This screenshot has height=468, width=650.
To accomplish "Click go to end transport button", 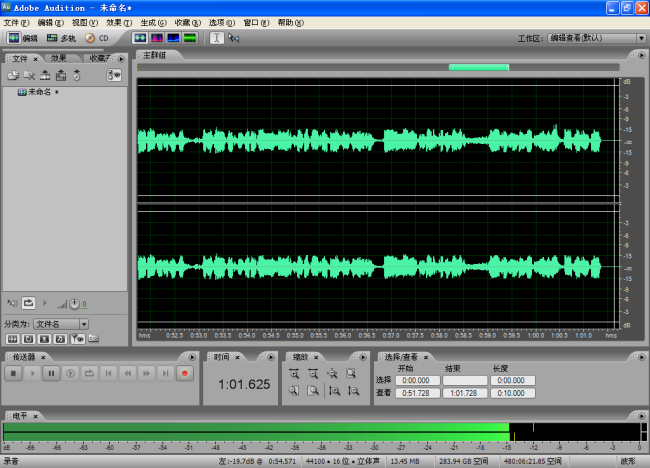I will click(166, 373).
